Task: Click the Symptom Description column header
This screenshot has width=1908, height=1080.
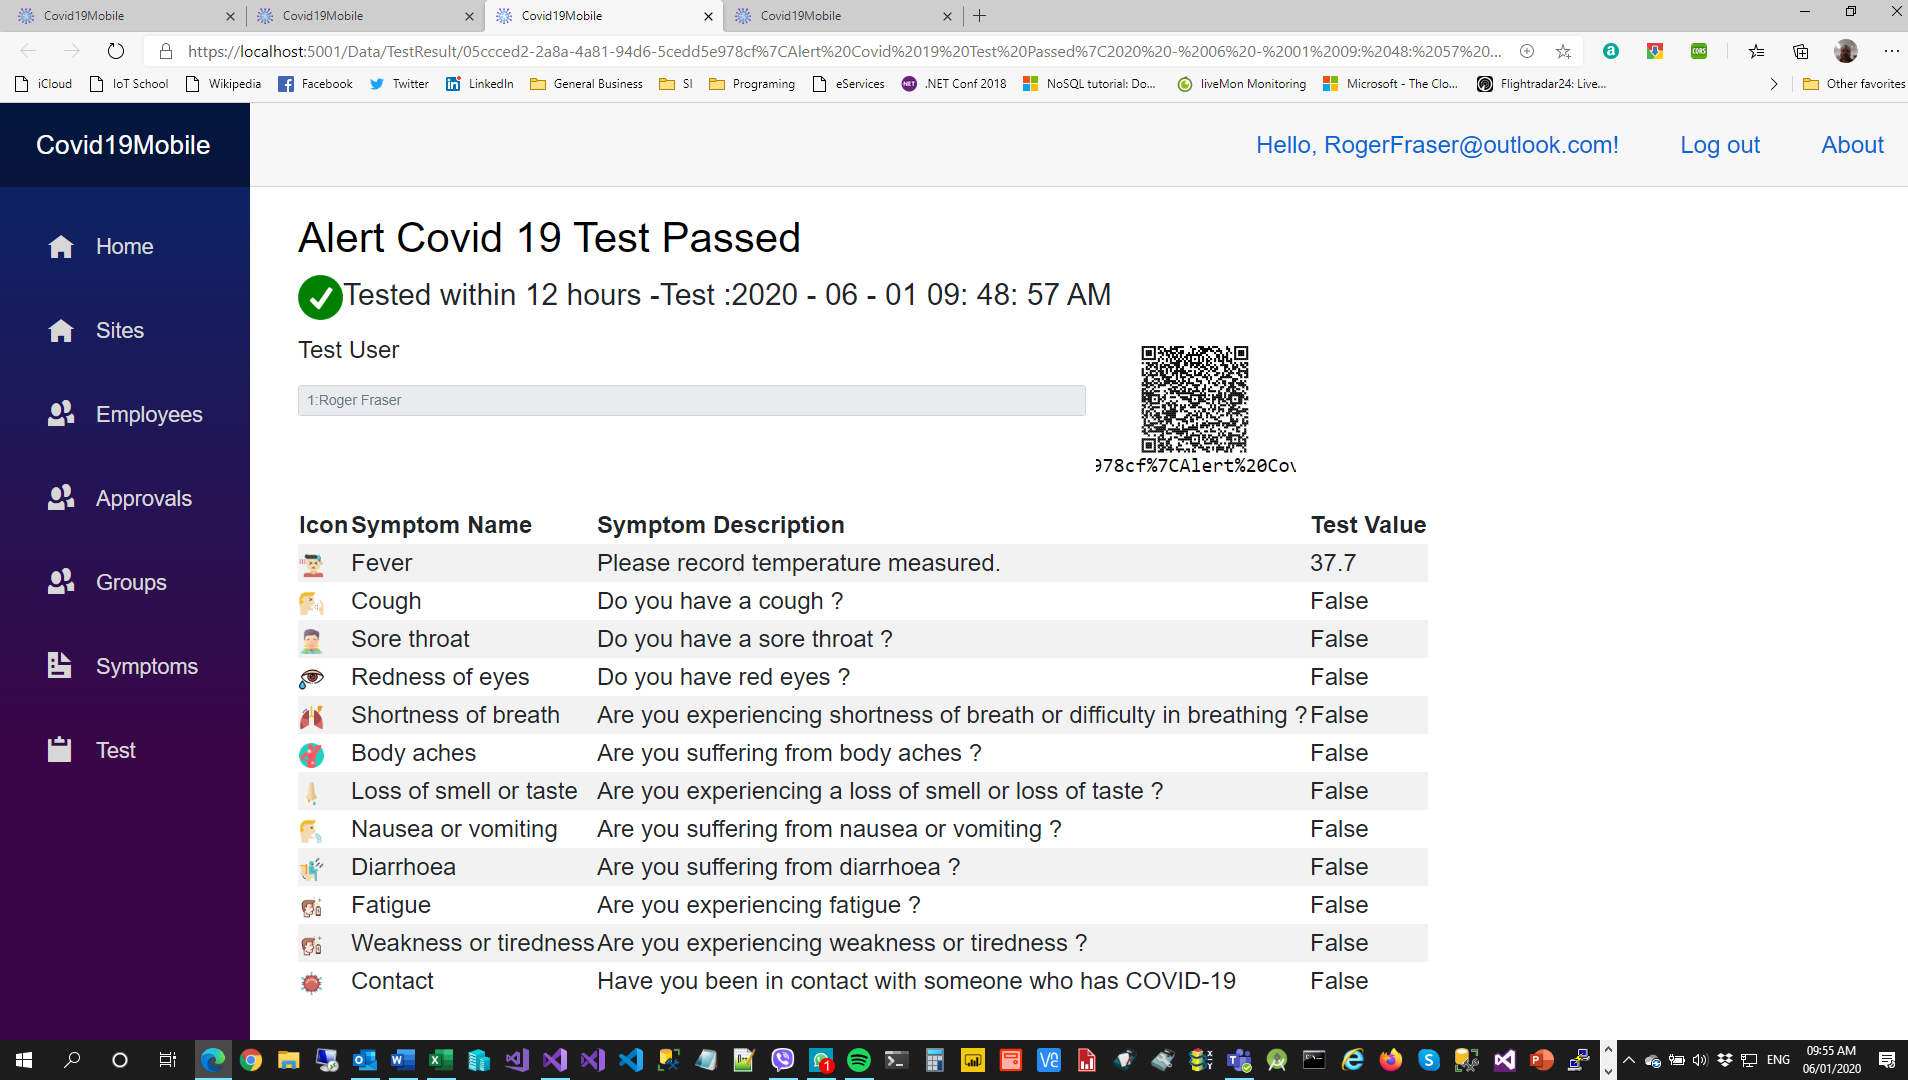Action: tap(720, 525)
